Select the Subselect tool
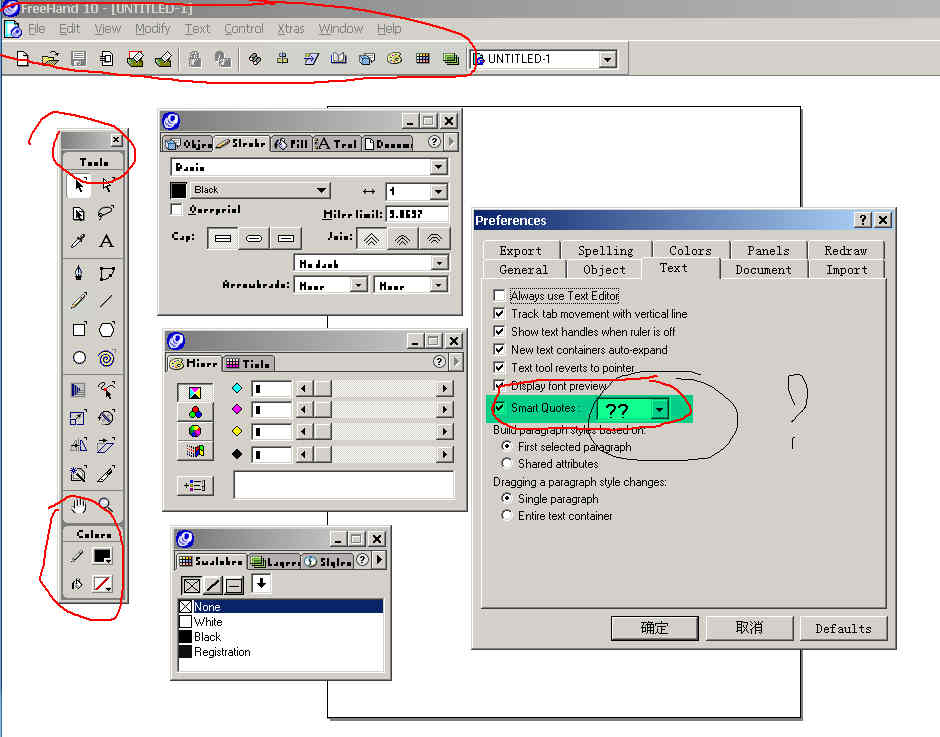Viewport: 940px width, 737px height. click(x=107, y=185)
